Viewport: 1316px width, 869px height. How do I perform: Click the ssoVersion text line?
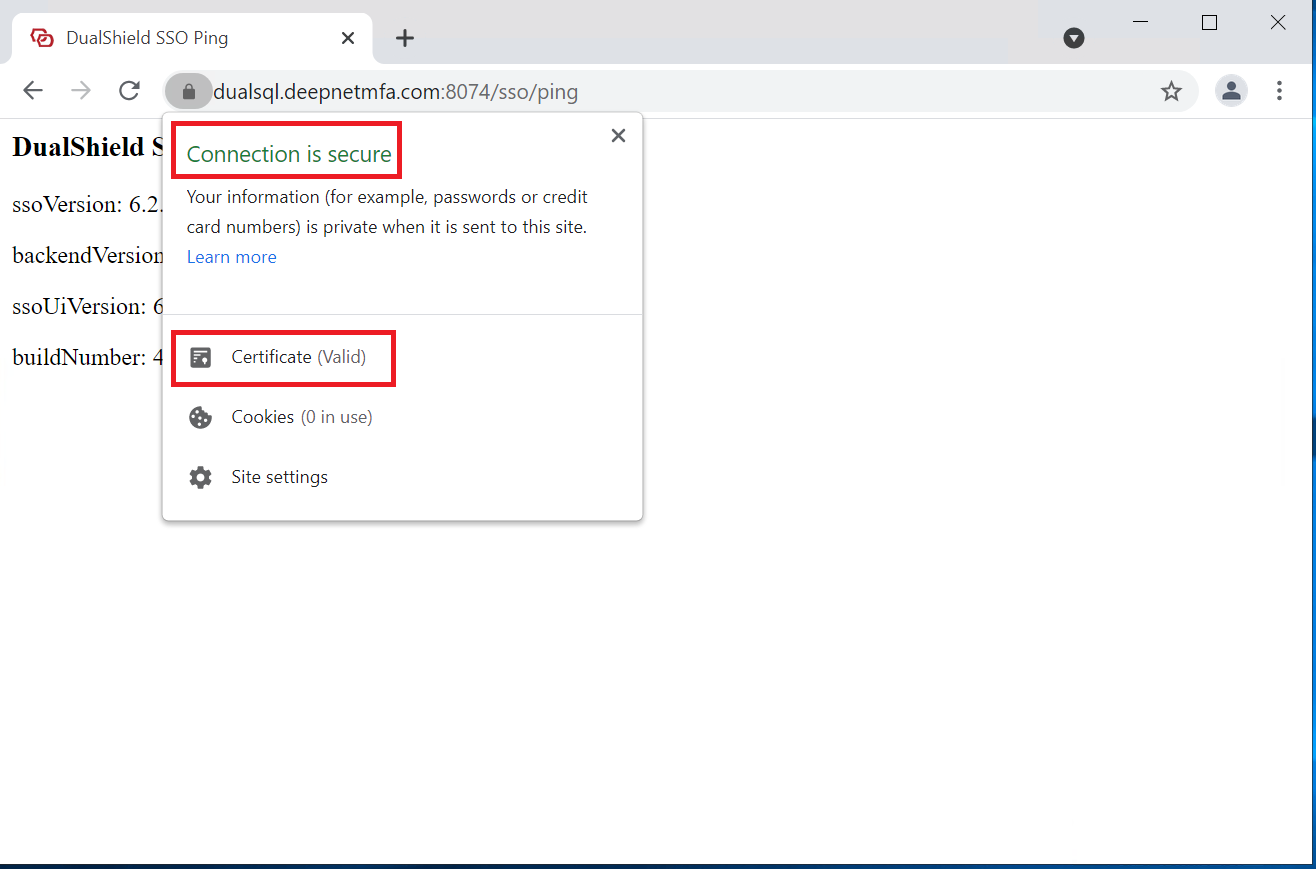[x=87, y=204]
